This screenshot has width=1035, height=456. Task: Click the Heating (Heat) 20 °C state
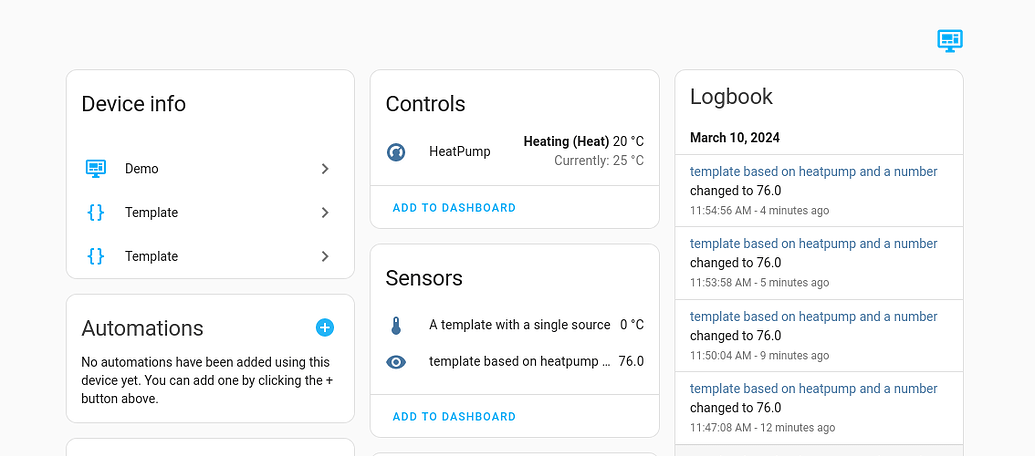[584, 141]
